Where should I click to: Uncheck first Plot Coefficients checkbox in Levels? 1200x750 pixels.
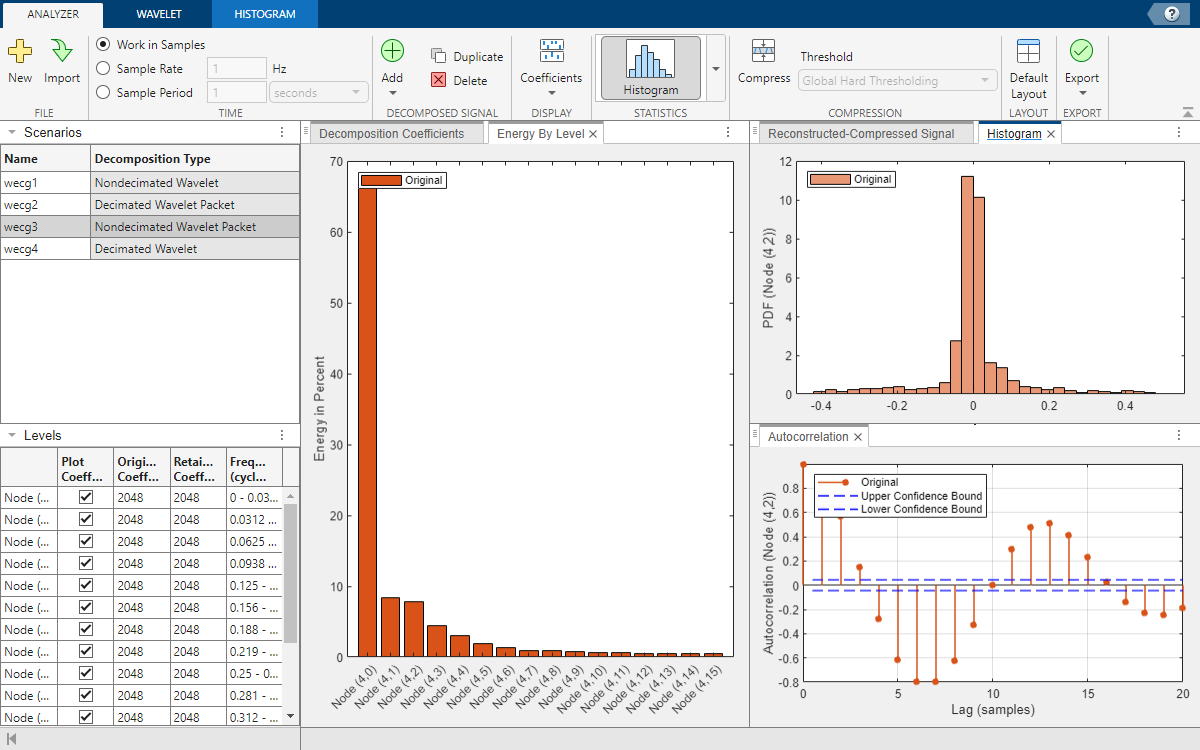pyautogui.click(x=86, y=497)
